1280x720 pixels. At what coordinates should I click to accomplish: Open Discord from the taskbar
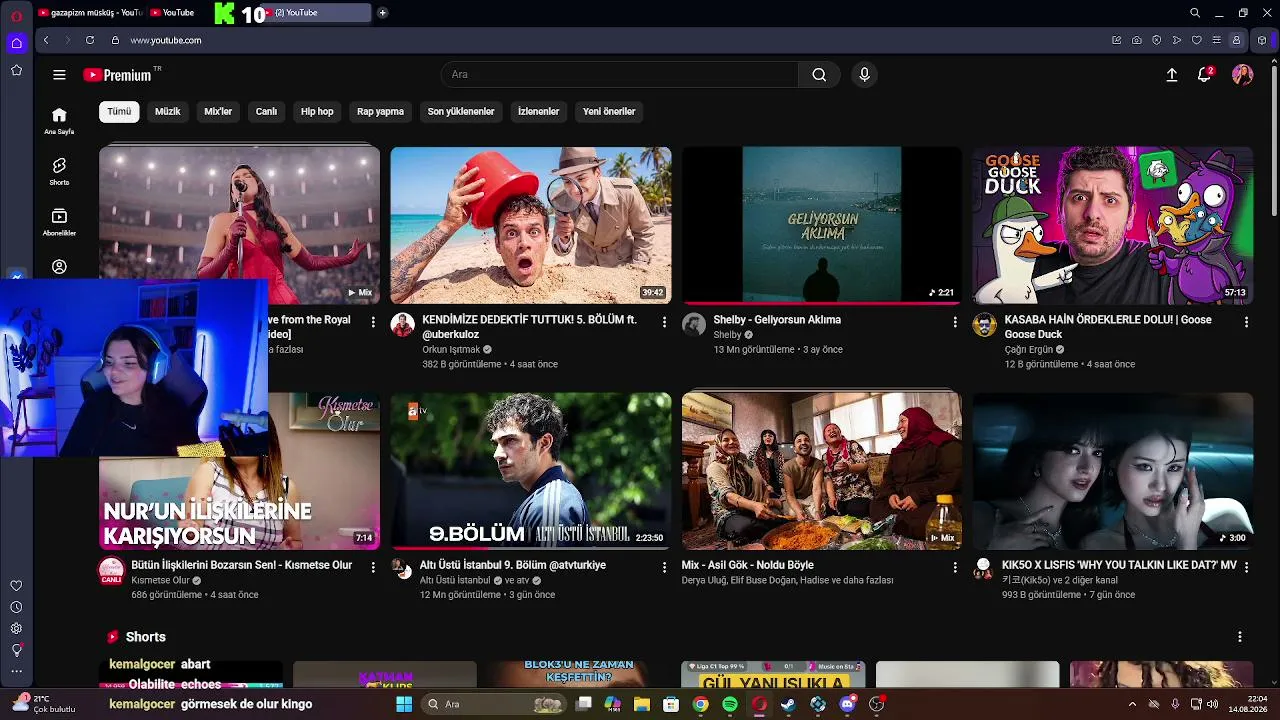coord(848,705)
